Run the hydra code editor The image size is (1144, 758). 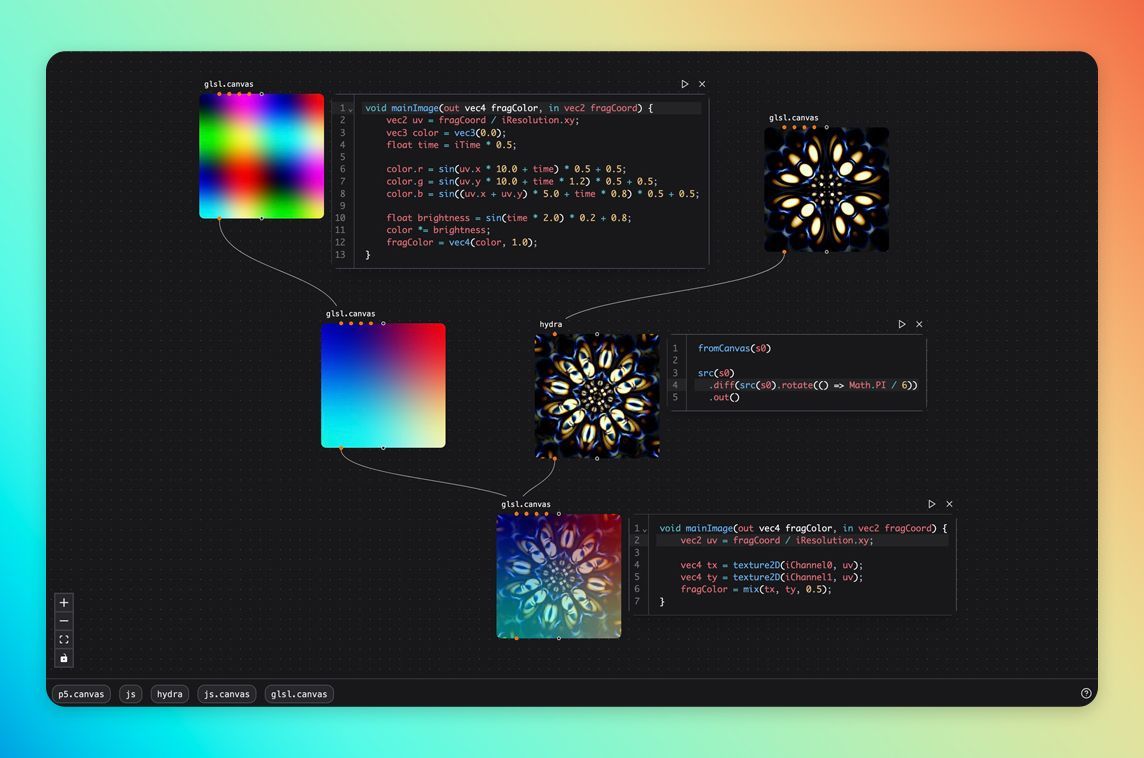click(902, 324)
